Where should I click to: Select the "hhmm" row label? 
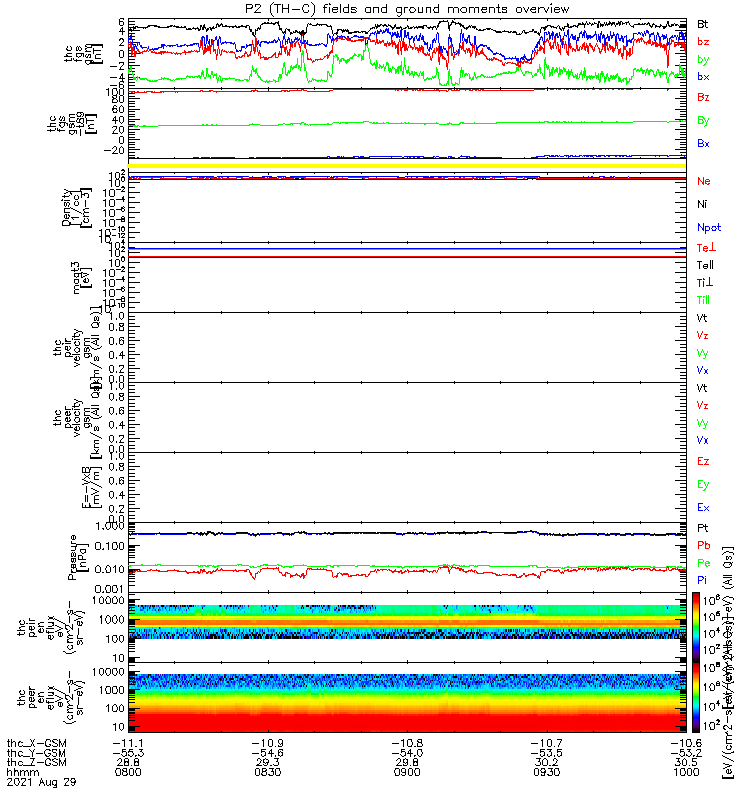point(23,772)
